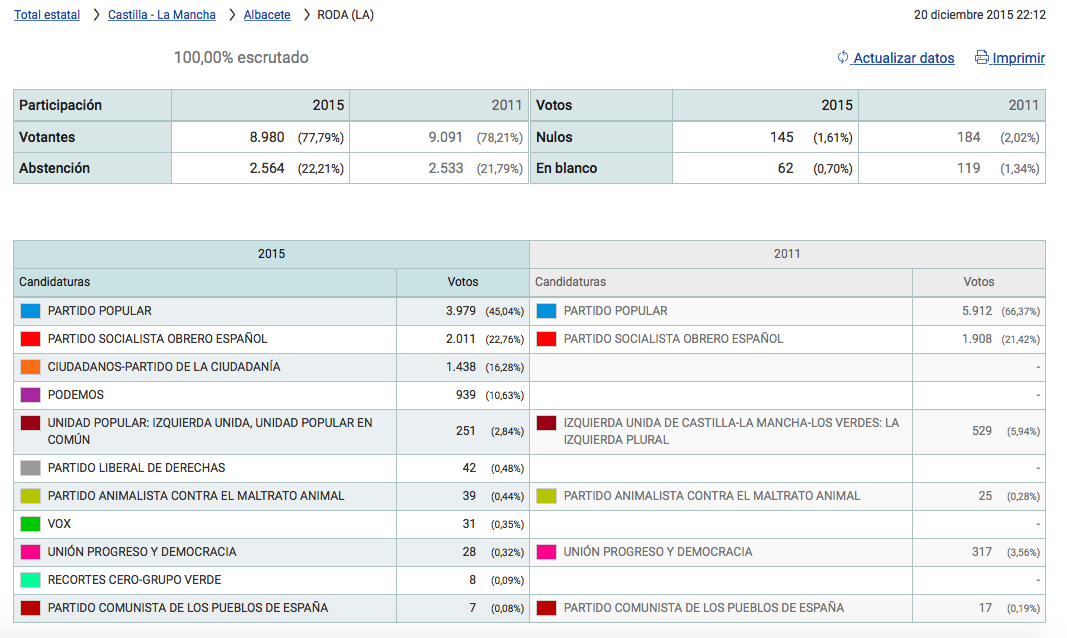Click the 2015 PARTIDO SOCIALISTA OBRERO ESPAÑOL name

(157, 339)
